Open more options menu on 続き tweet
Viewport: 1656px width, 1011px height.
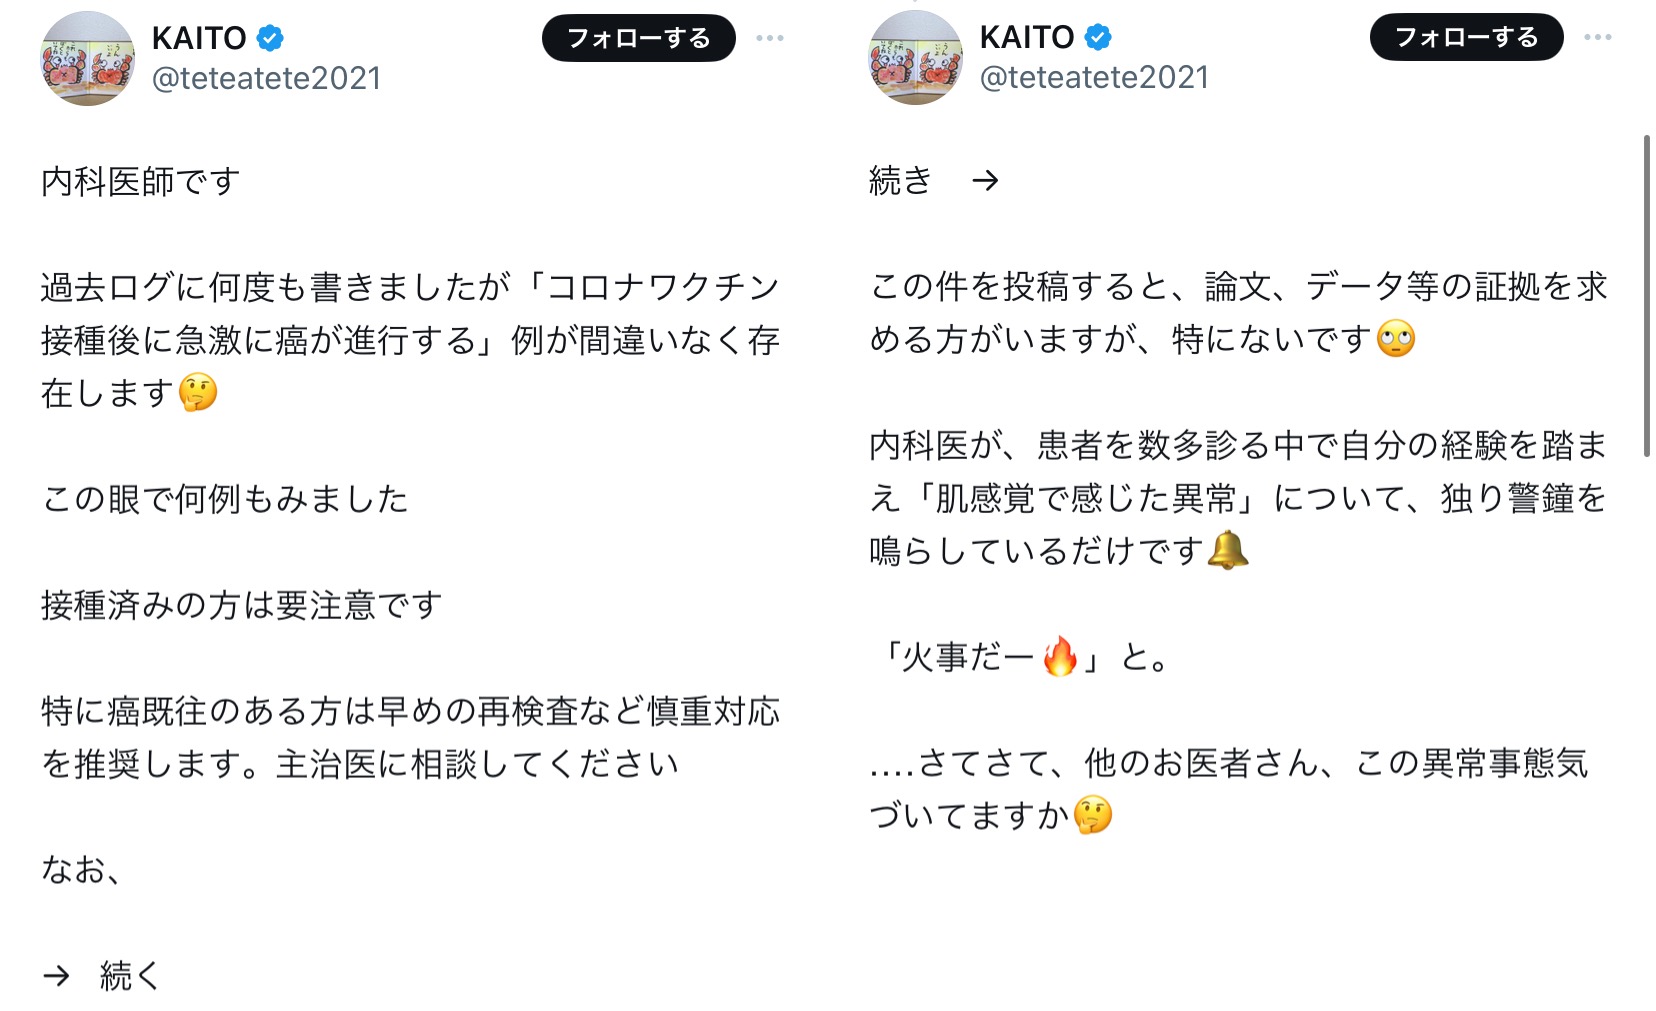[1598, 37]
